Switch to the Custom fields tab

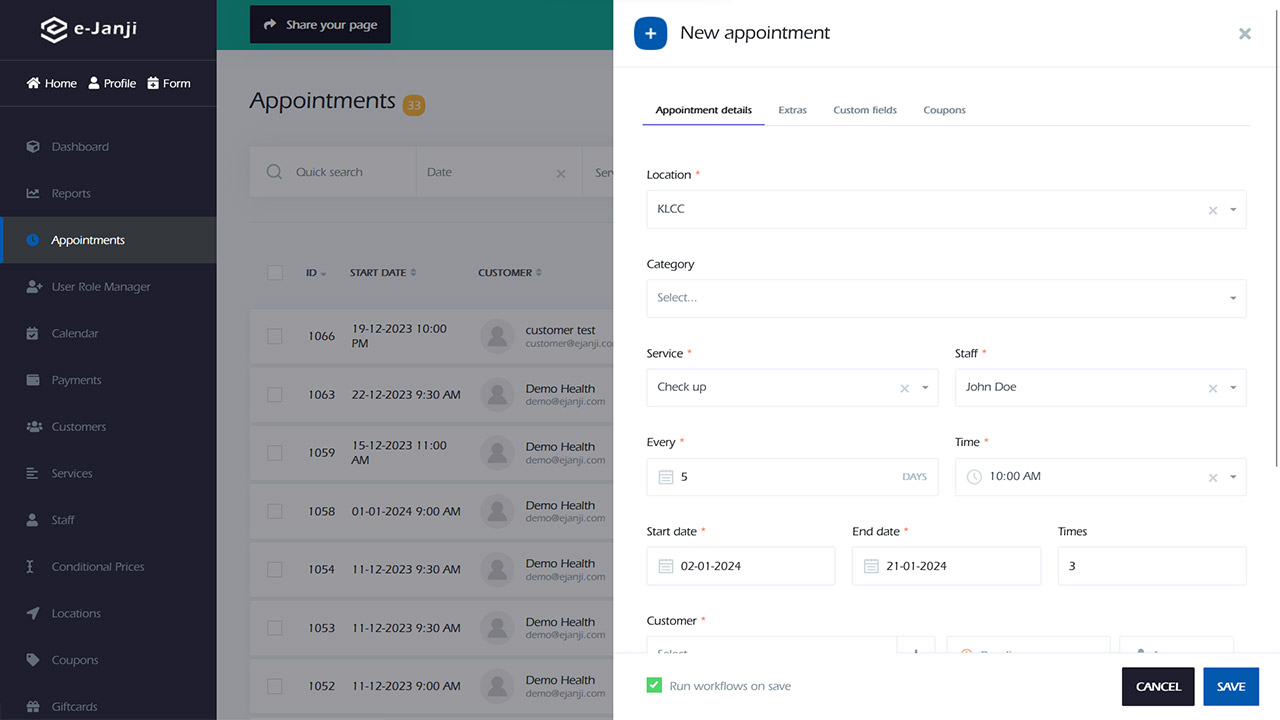point(865,110)
